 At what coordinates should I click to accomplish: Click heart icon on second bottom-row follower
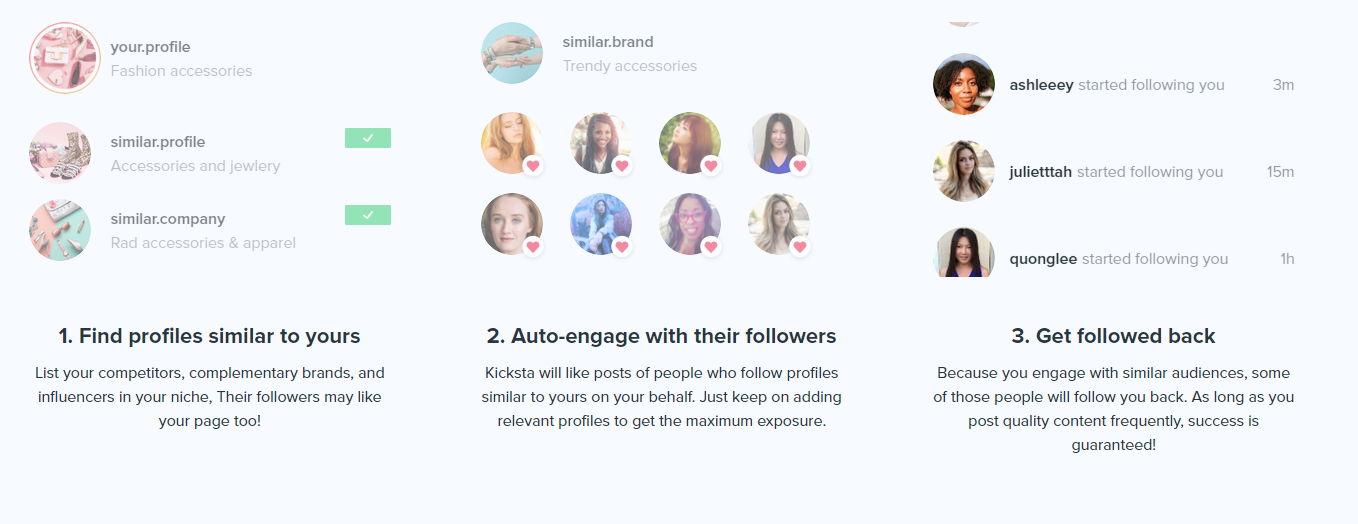click(622, 246)
